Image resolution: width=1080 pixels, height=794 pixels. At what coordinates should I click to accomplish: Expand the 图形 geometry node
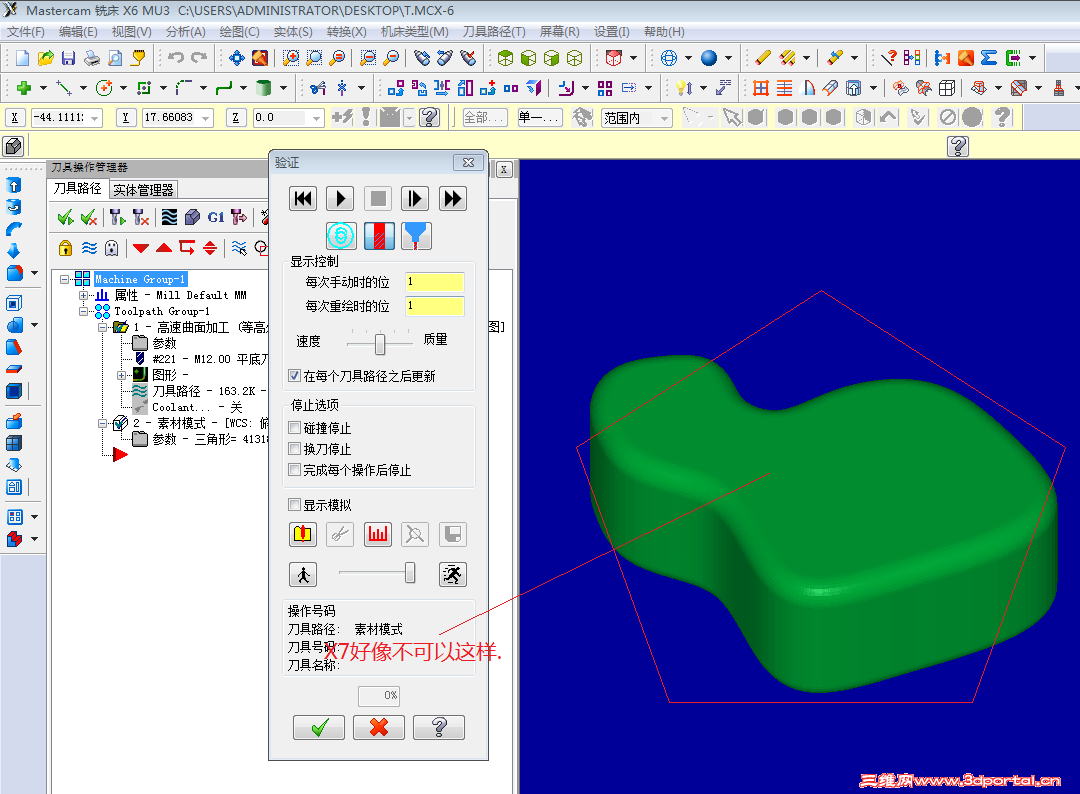(121, 375)
